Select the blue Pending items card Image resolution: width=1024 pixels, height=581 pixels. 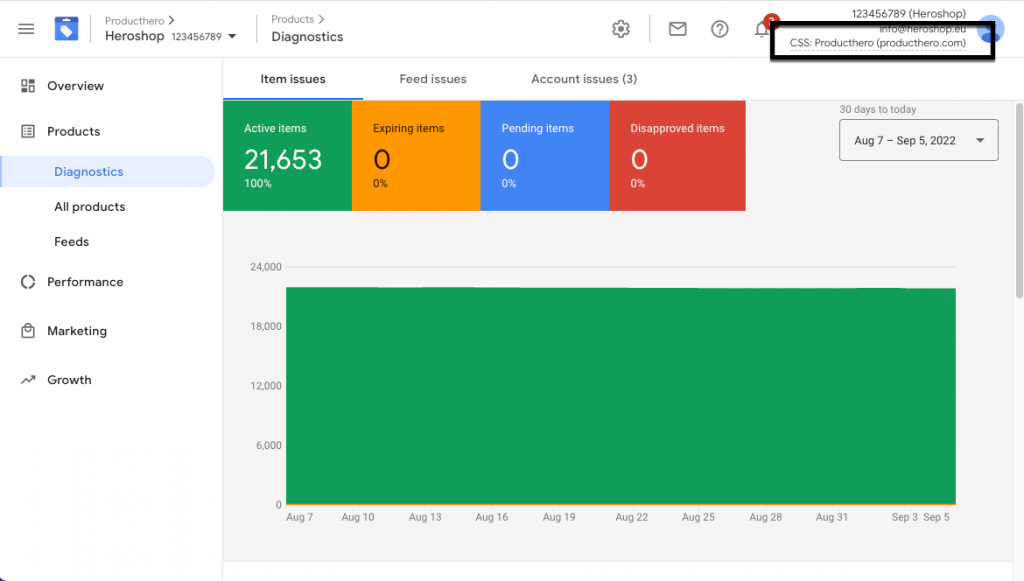point(545,155)
